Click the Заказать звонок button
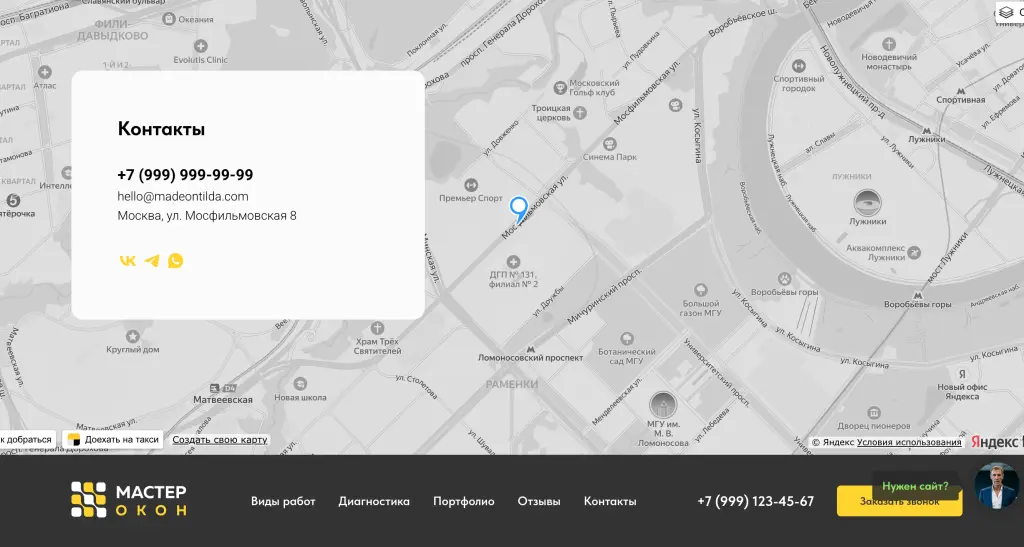 [899, 501]
